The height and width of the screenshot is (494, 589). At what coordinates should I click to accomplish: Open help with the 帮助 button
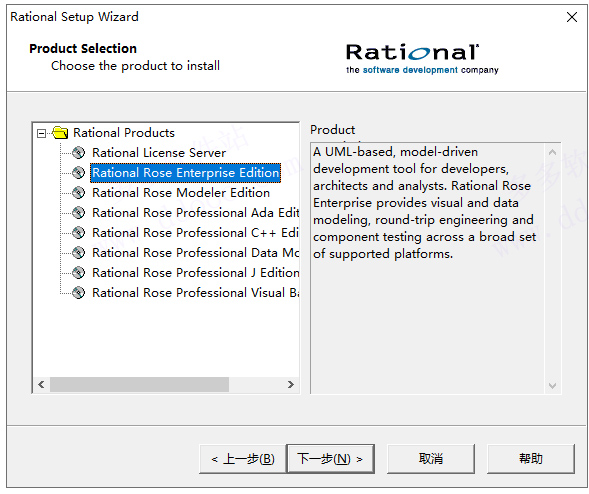531,459
